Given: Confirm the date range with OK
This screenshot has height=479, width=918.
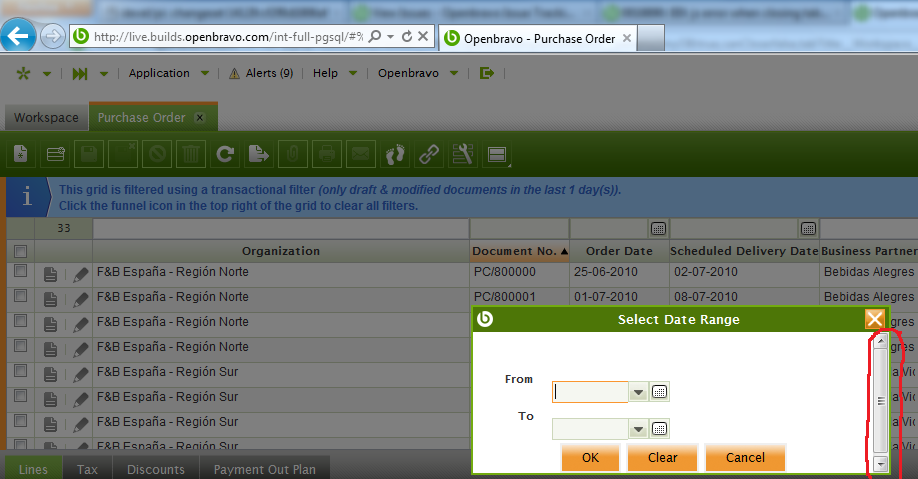Looking at the screenshot, I should (590, 457).
